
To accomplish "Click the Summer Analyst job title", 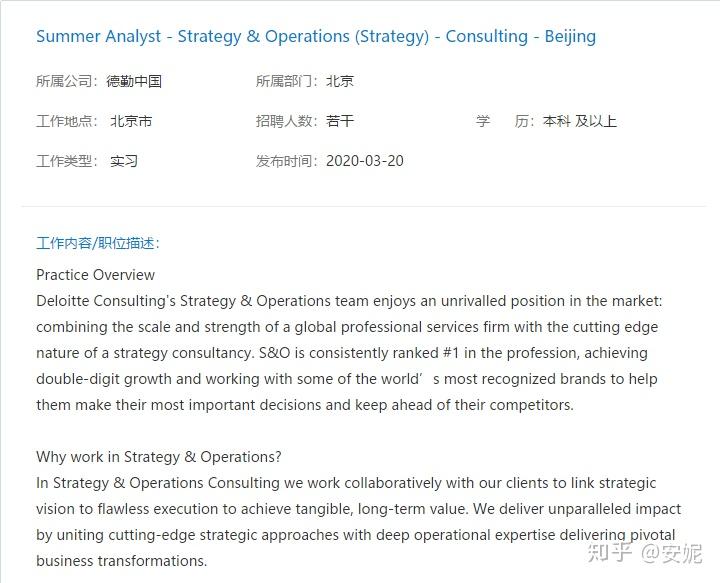I will [x=315, y=37].
